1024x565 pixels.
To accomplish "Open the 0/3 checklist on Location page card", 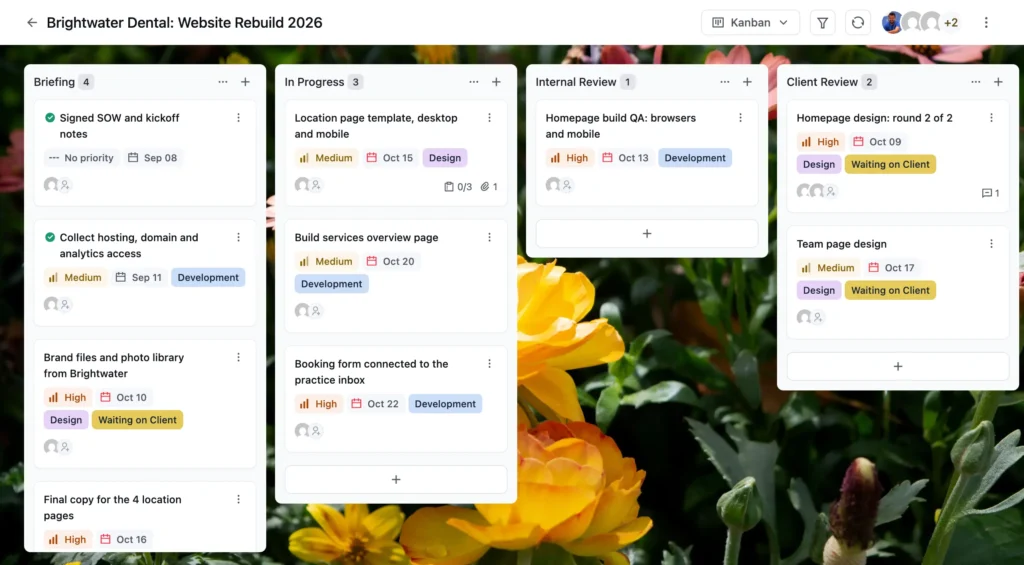I will [x=458, y=187].
